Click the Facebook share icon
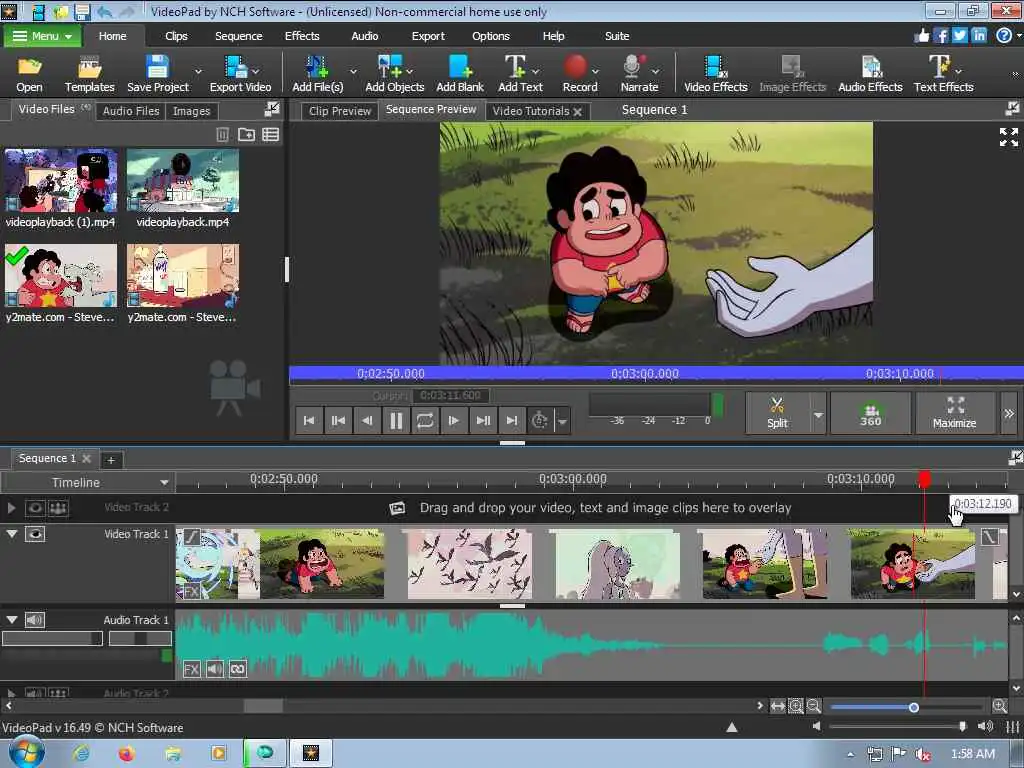The height and width of the screenshot is (768, 1024). point(940,35)
